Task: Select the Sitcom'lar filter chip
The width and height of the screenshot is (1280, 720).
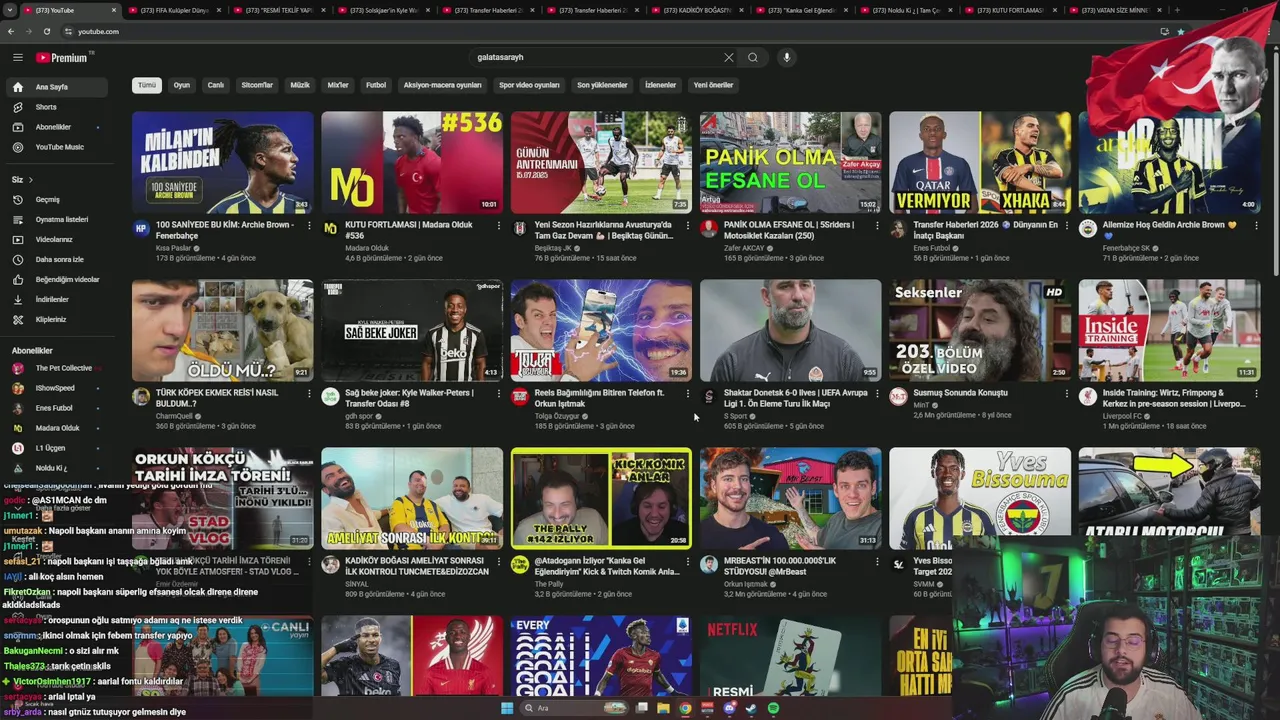Action: pyautogui.click(x=257, y=85)
